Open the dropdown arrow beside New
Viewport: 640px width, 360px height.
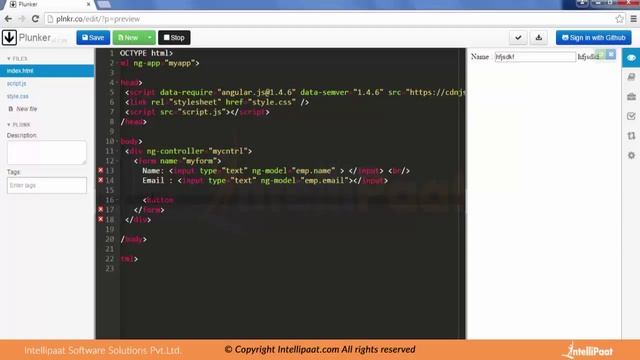150,38
